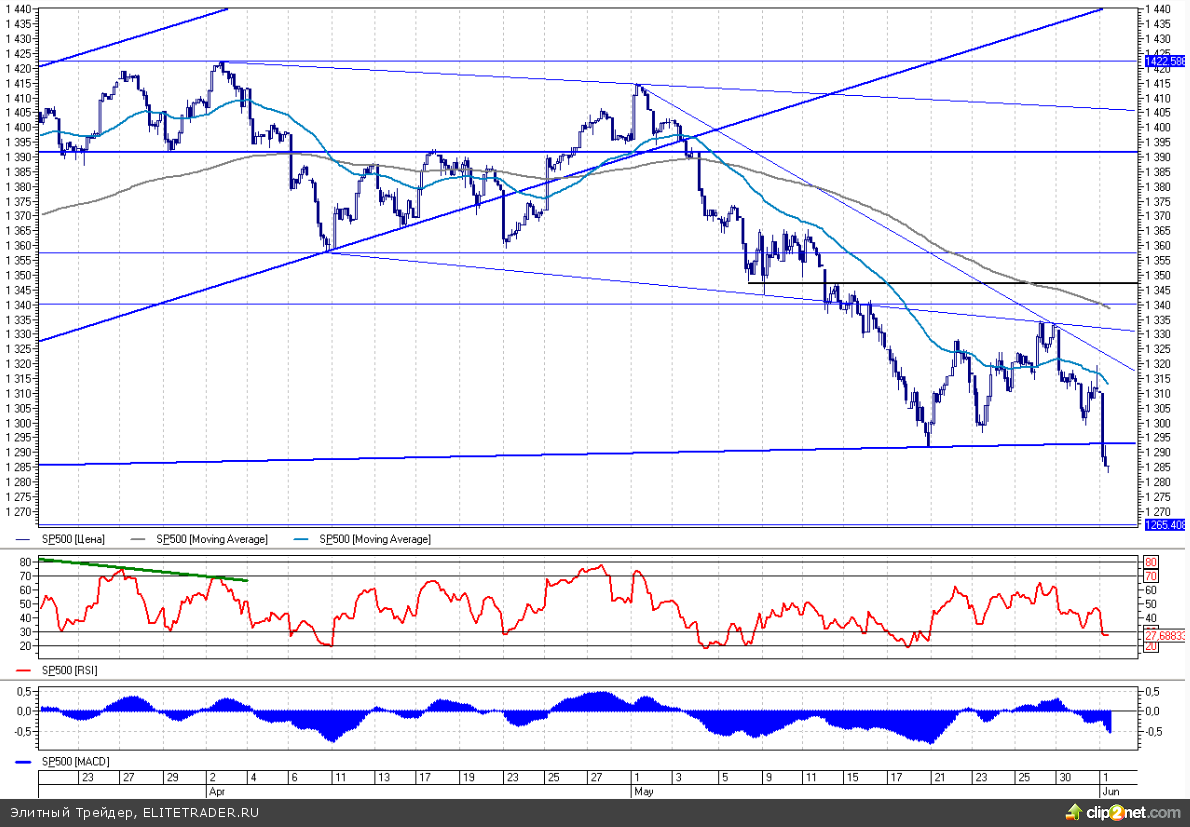Select the black horizontal line near 1345
The height and width of the screenshot is (827, 1190).
click(x=940, y=283)
